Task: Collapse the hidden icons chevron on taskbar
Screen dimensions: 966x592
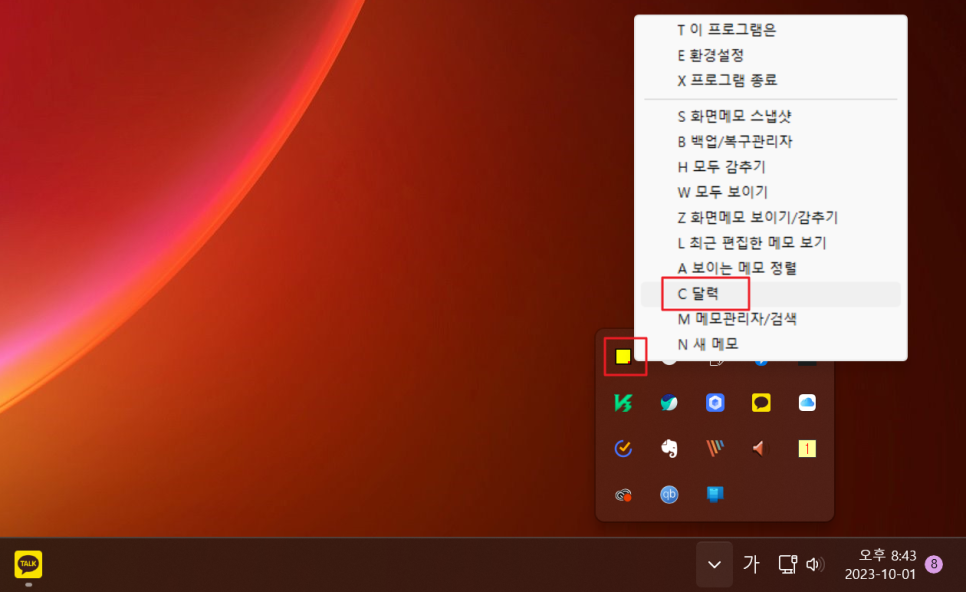Action: 715,564
